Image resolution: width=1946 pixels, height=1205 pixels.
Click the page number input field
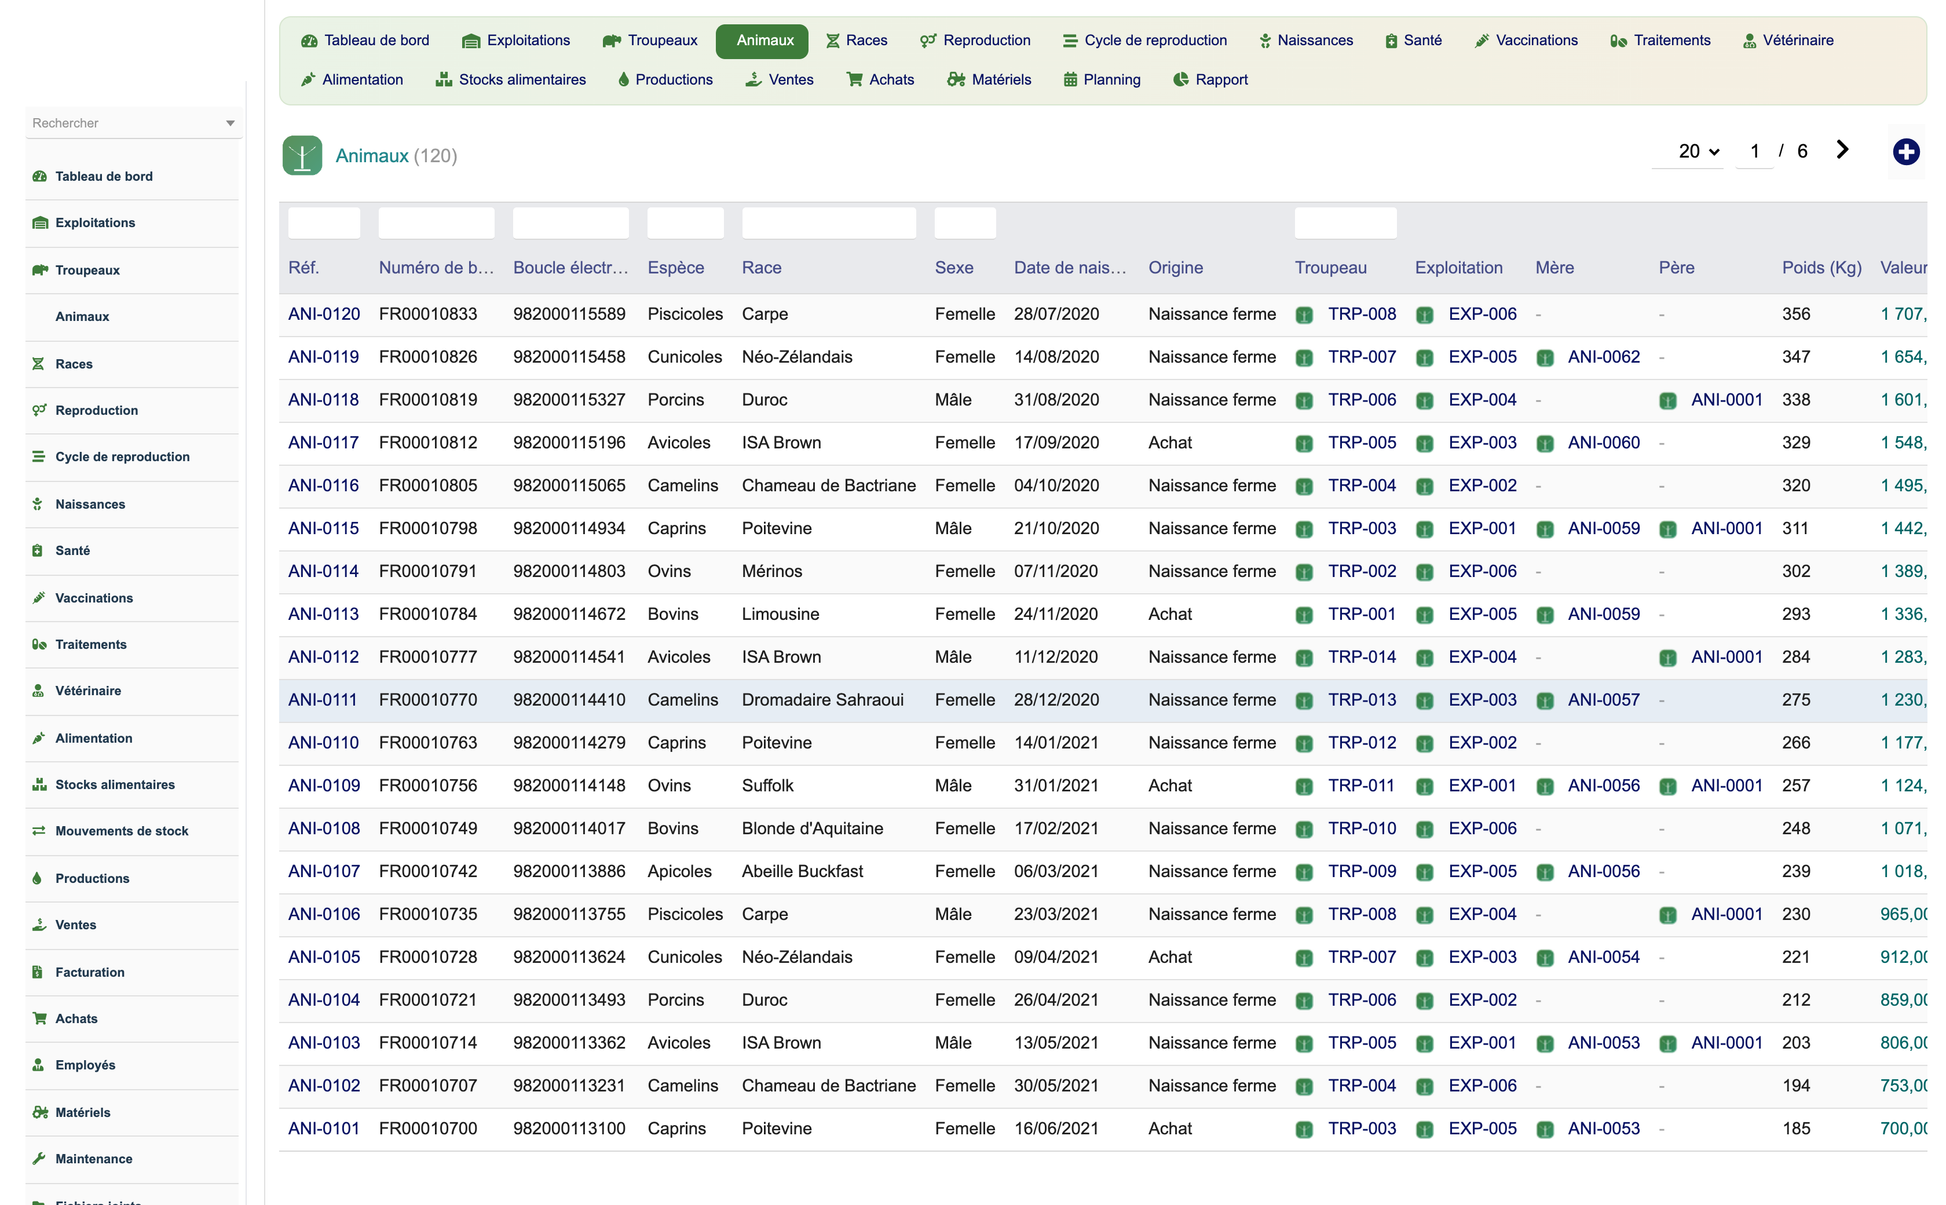(1754, 151)
